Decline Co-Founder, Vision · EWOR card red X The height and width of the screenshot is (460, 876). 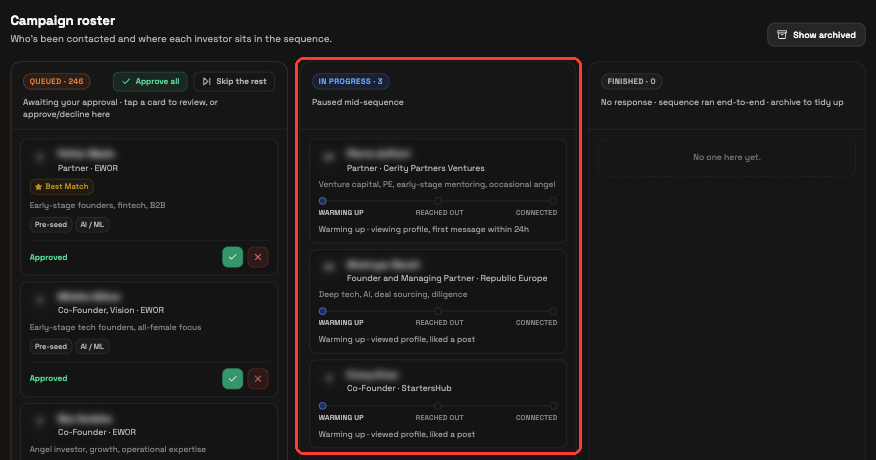point(258,378)
